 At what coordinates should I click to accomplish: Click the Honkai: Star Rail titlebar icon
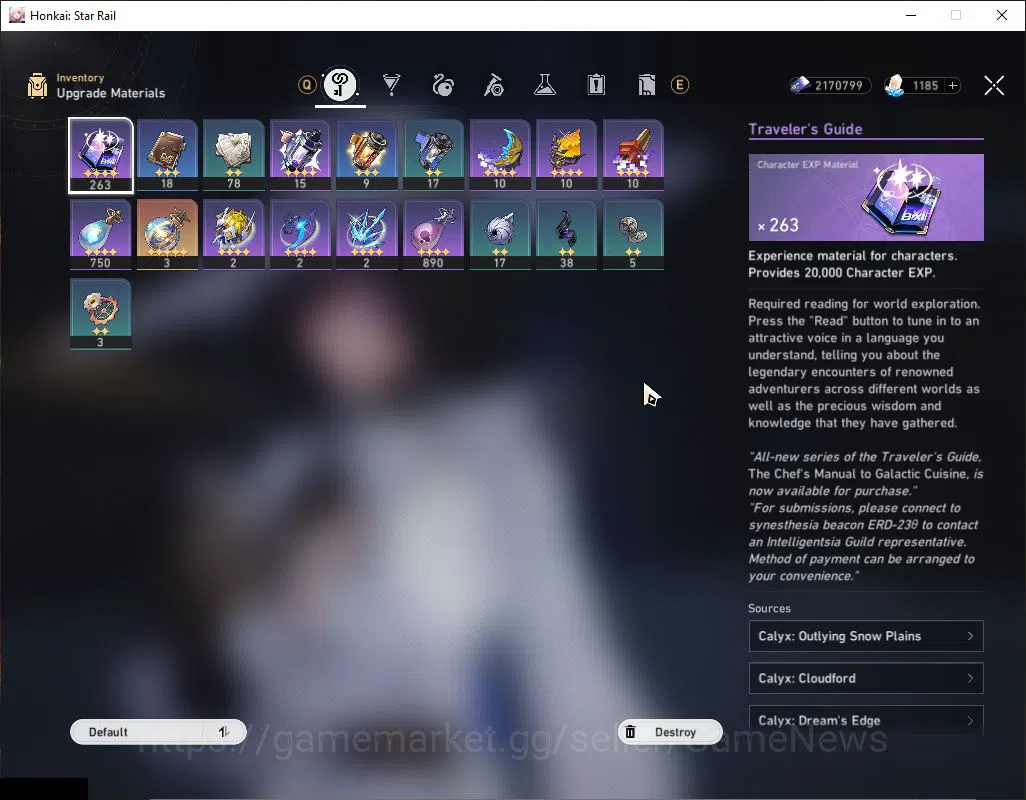pyautogui.click(x=16, y=15)
